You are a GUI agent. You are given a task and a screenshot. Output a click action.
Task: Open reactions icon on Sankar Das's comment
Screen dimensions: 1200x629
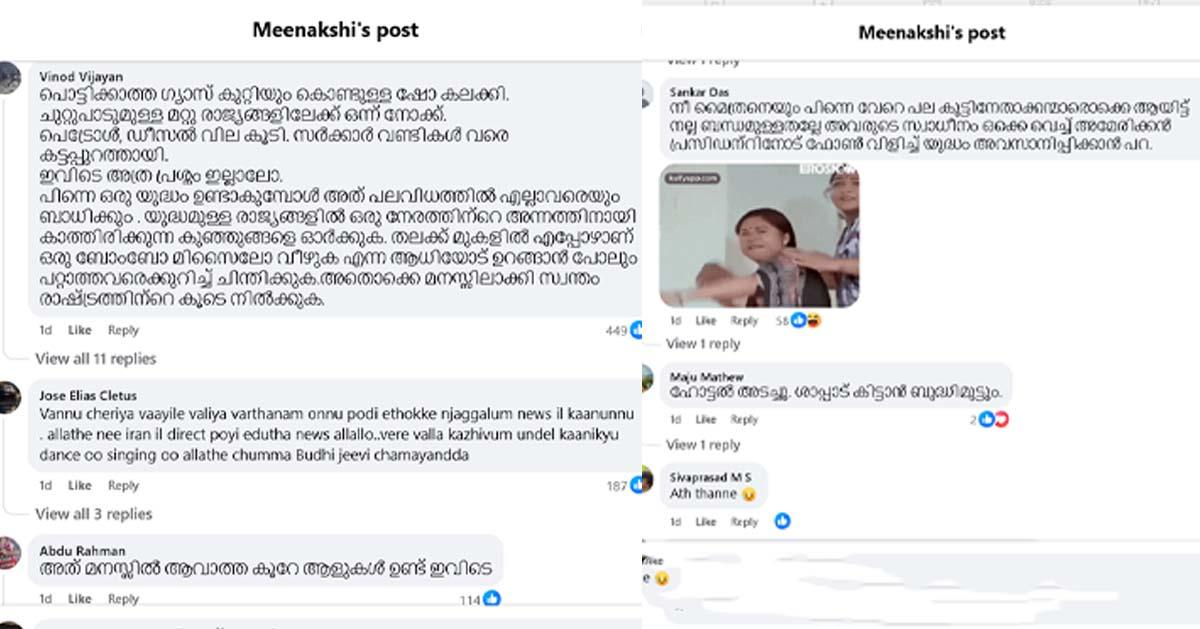(x=806, y=320)
